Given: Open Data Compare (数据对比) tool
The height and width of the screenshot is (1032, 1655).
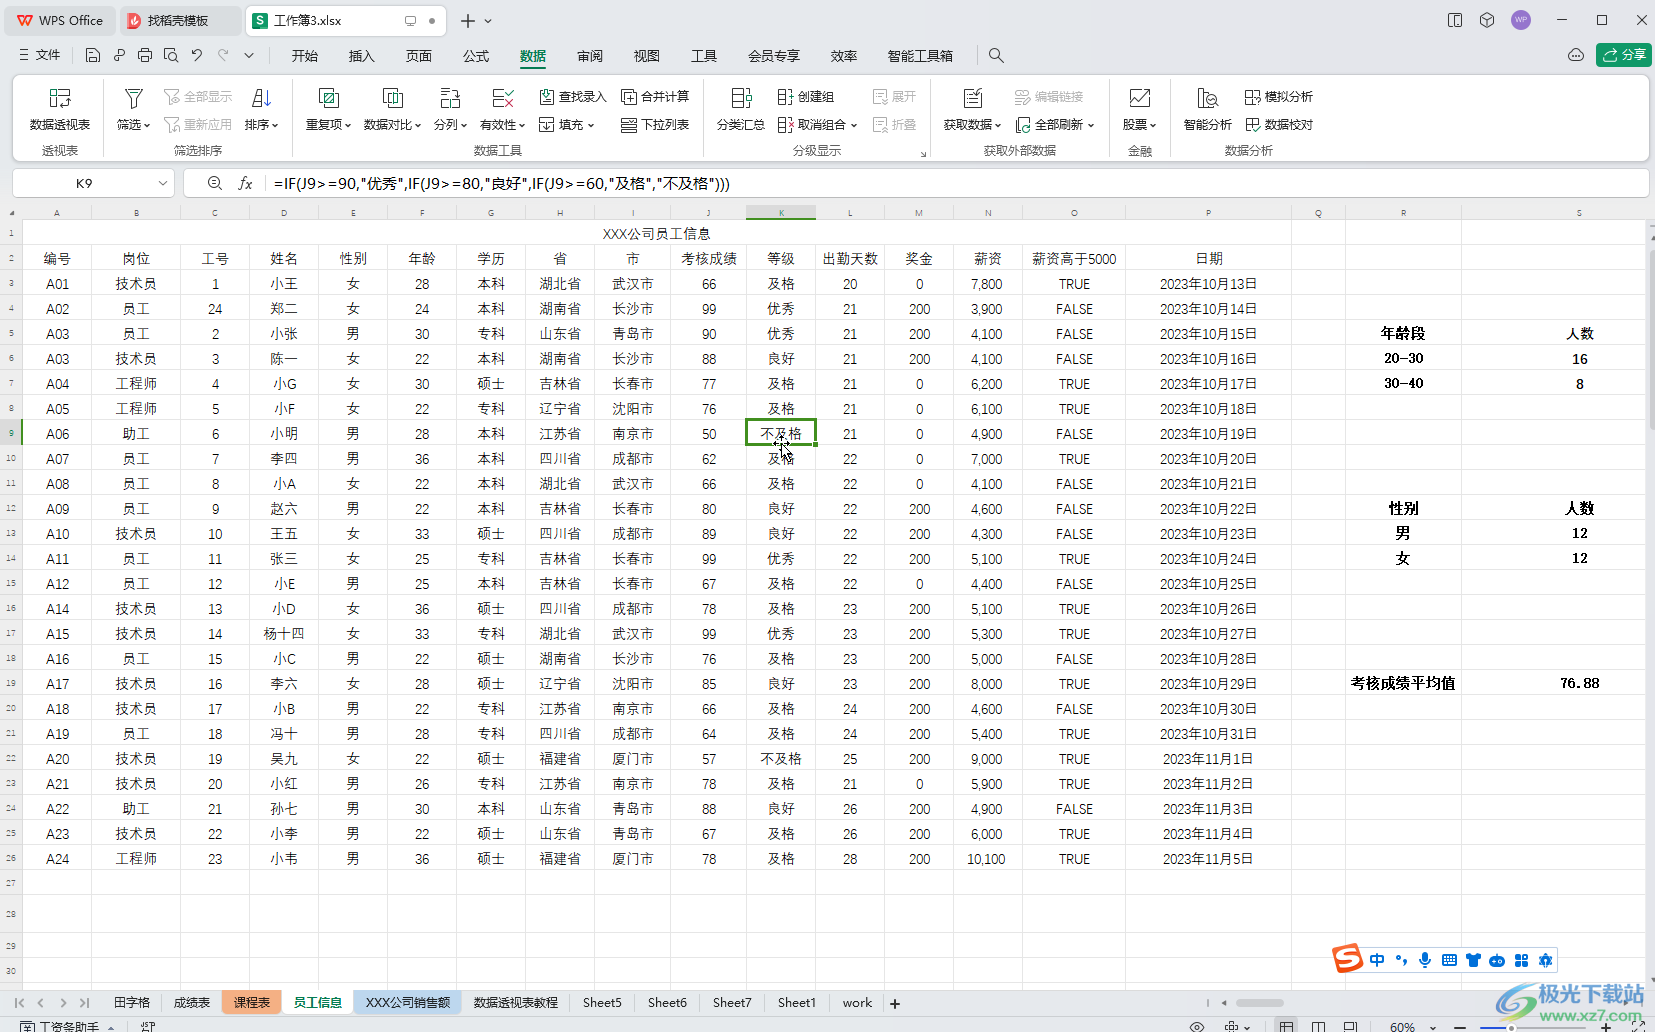Looking at the screenshot, I should click(392, 108).
